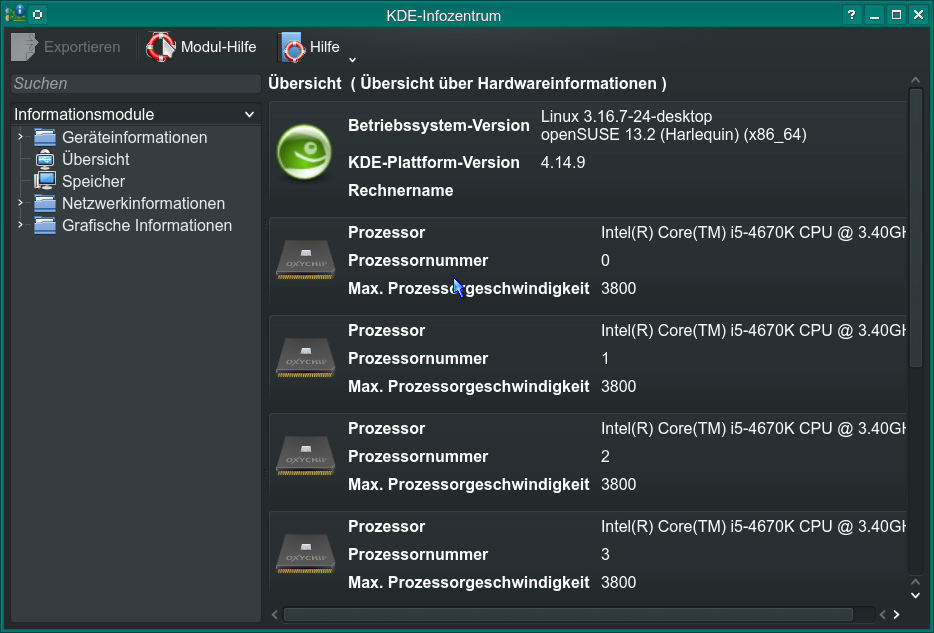This screenshot has width=934, height=633.
Task: Click the horizontal scrollbar second left arrow
Action: (x=883, y=615)
